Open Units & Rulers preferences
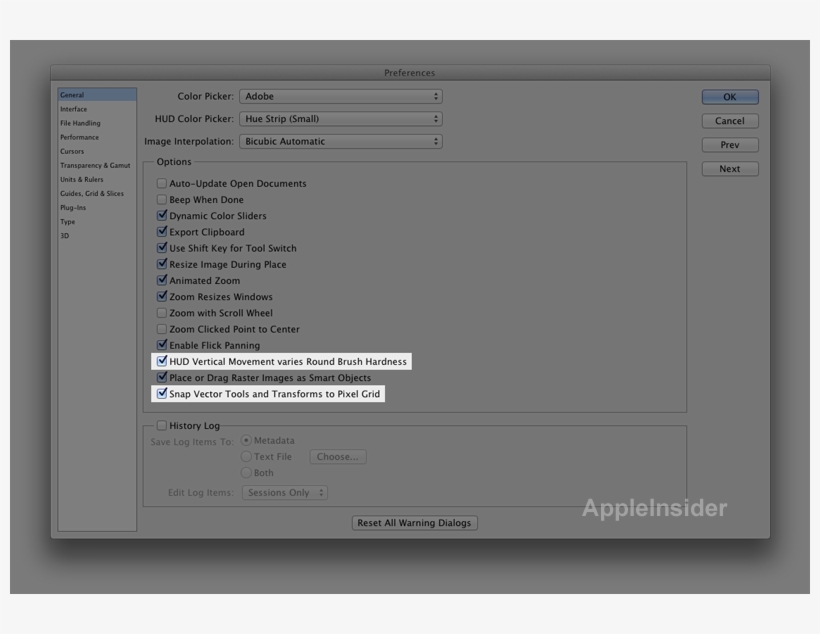This screenshot has width=820, height=634. (x=97, y=179)
